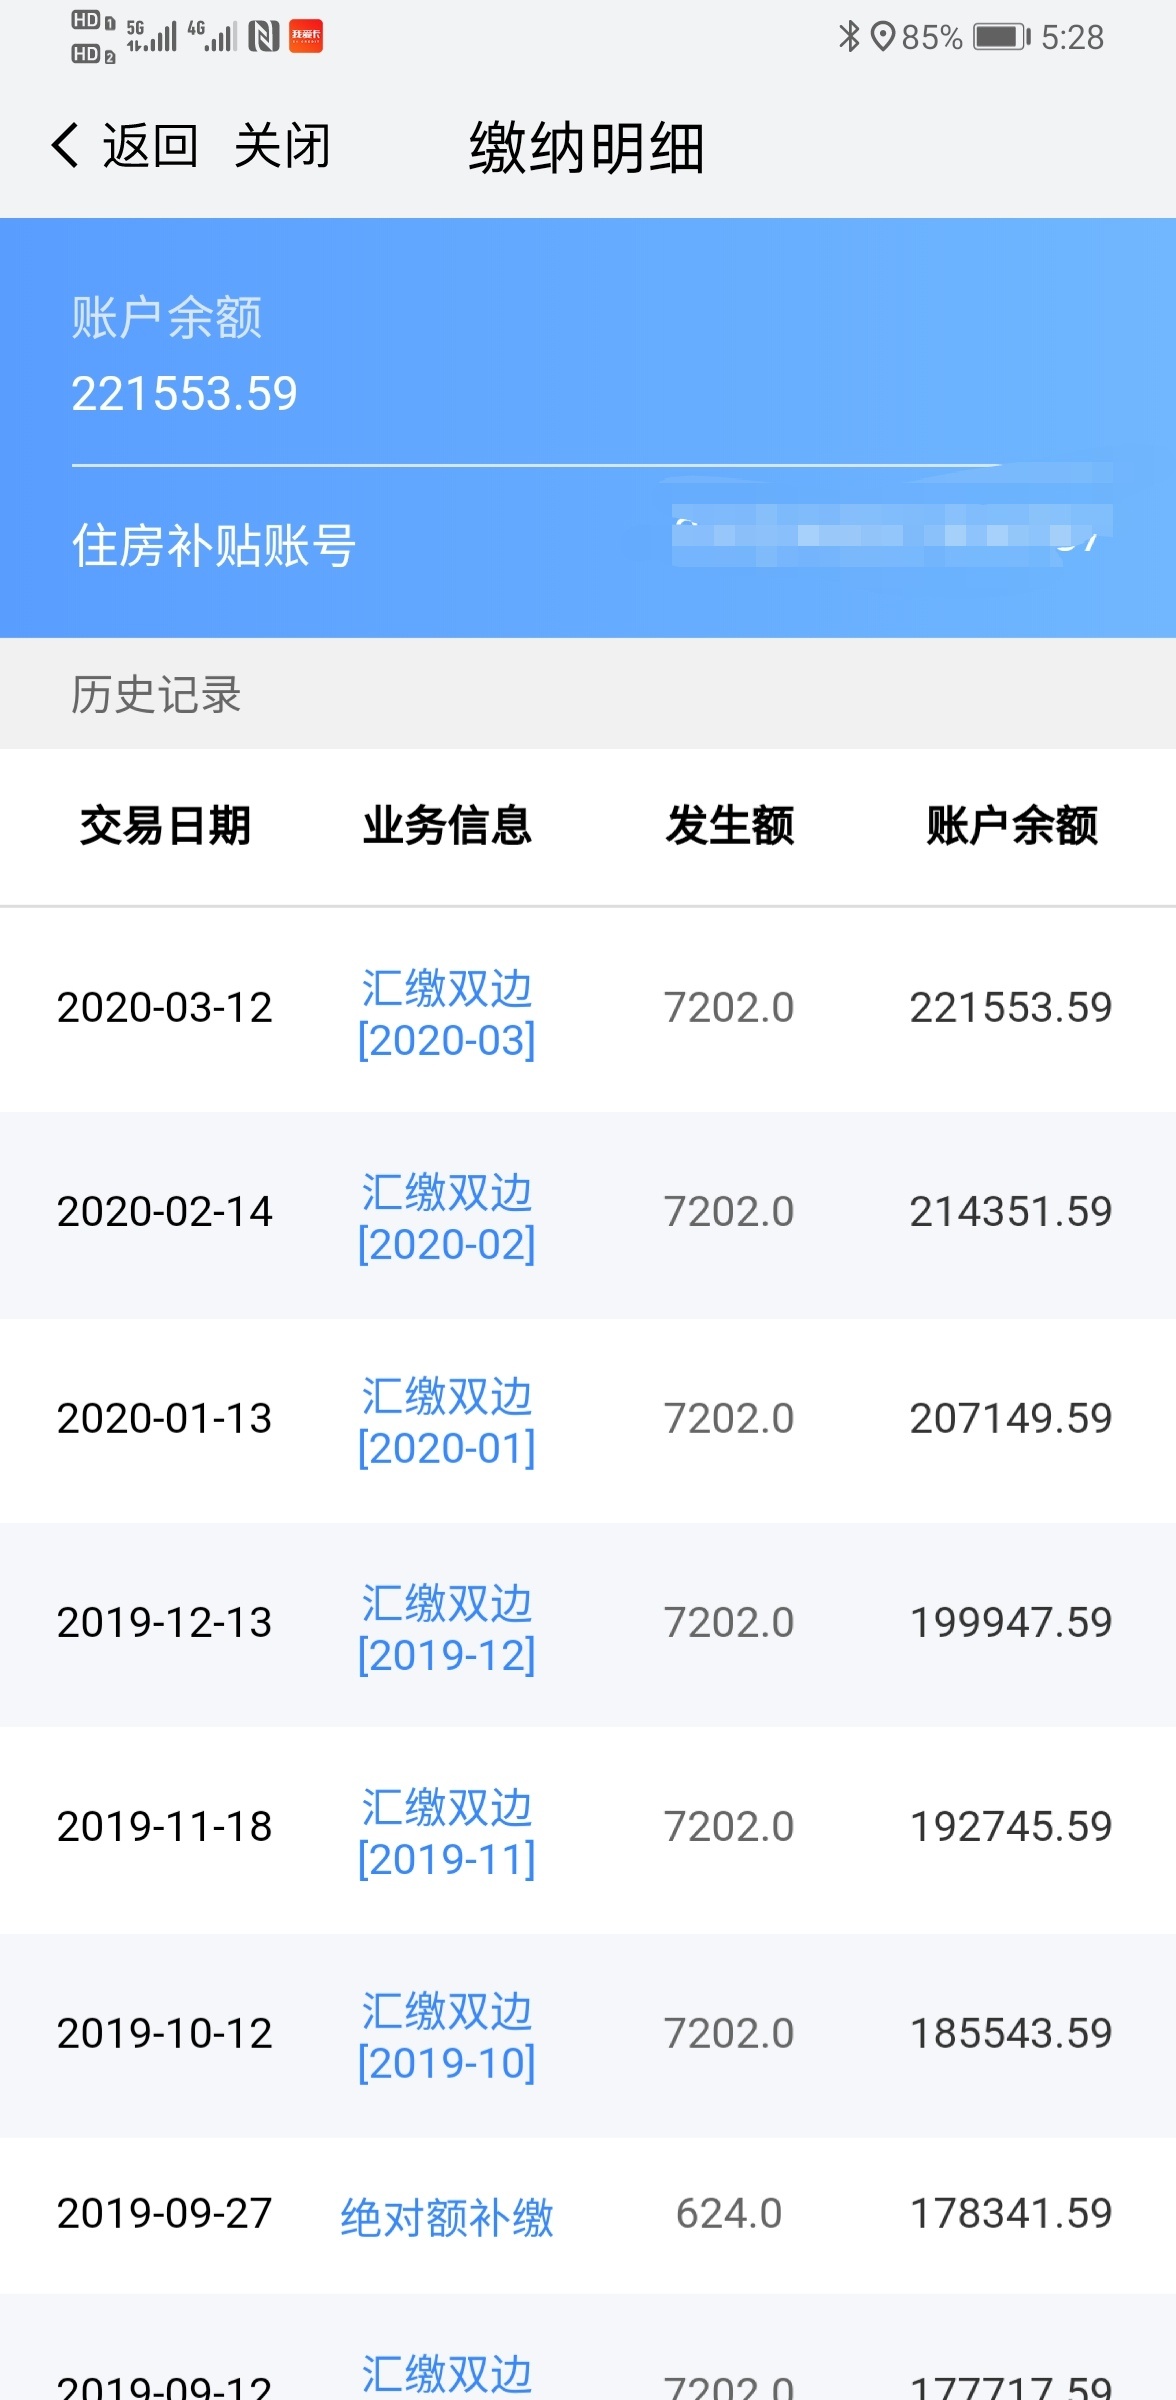1176x2400 pixels.
Task: Select the 发生额 column header
Action: pyautogui.click(x=730, y=826)
